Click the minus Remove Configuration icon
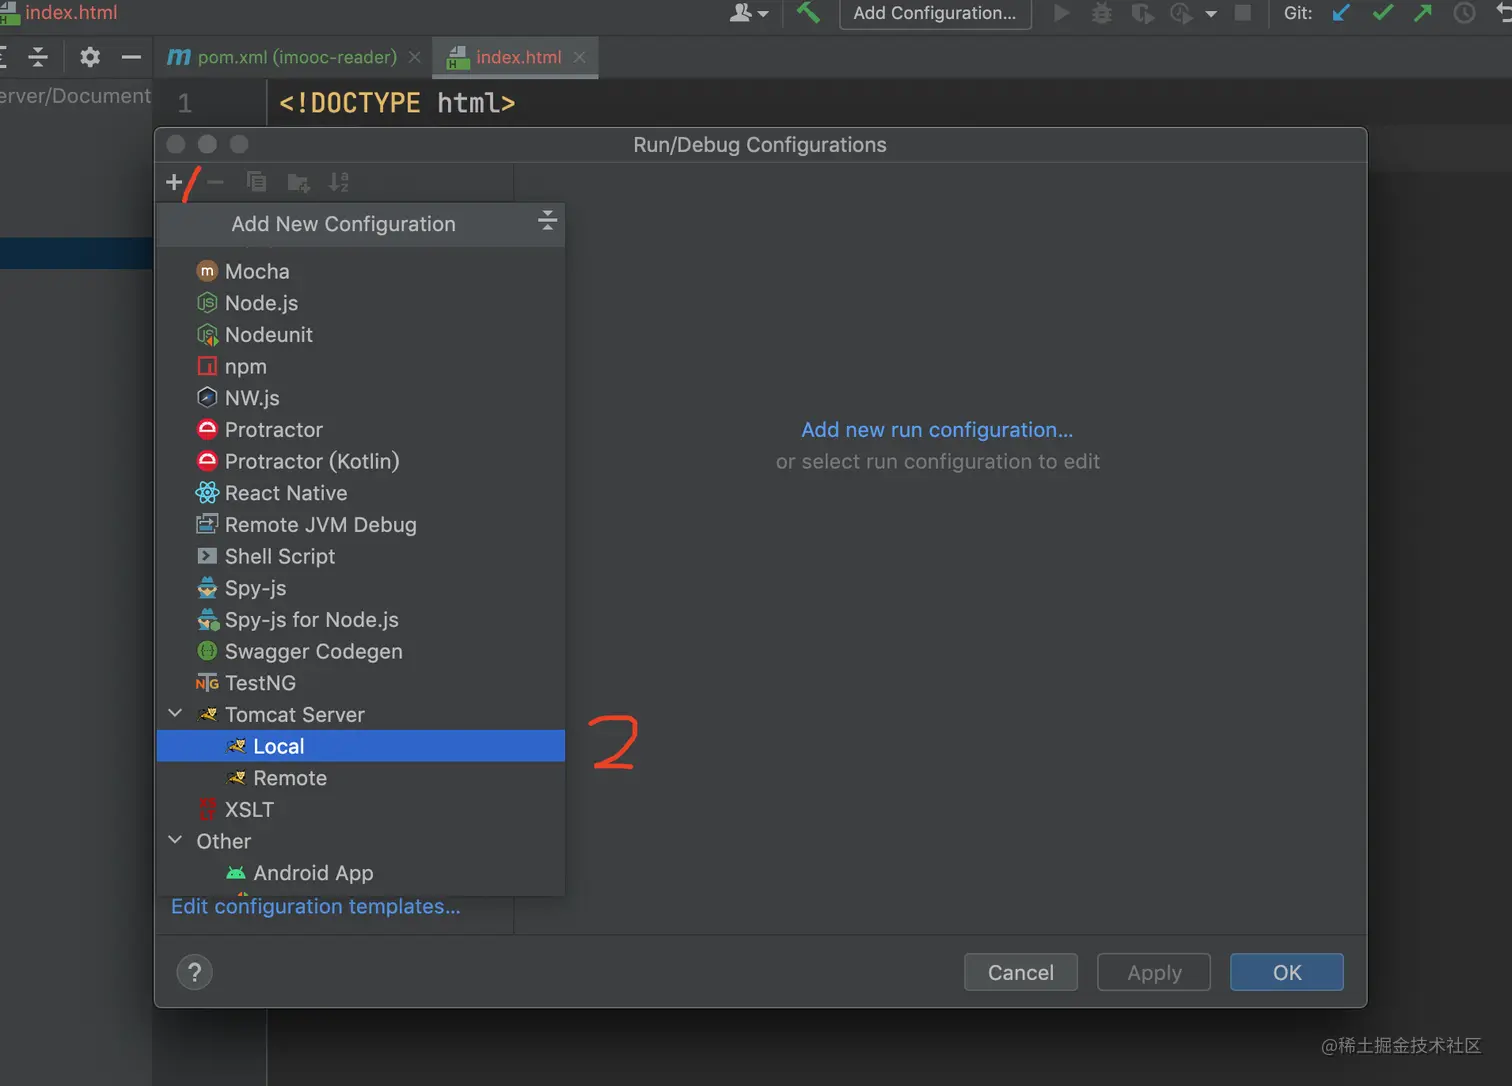 click(215, 182)
